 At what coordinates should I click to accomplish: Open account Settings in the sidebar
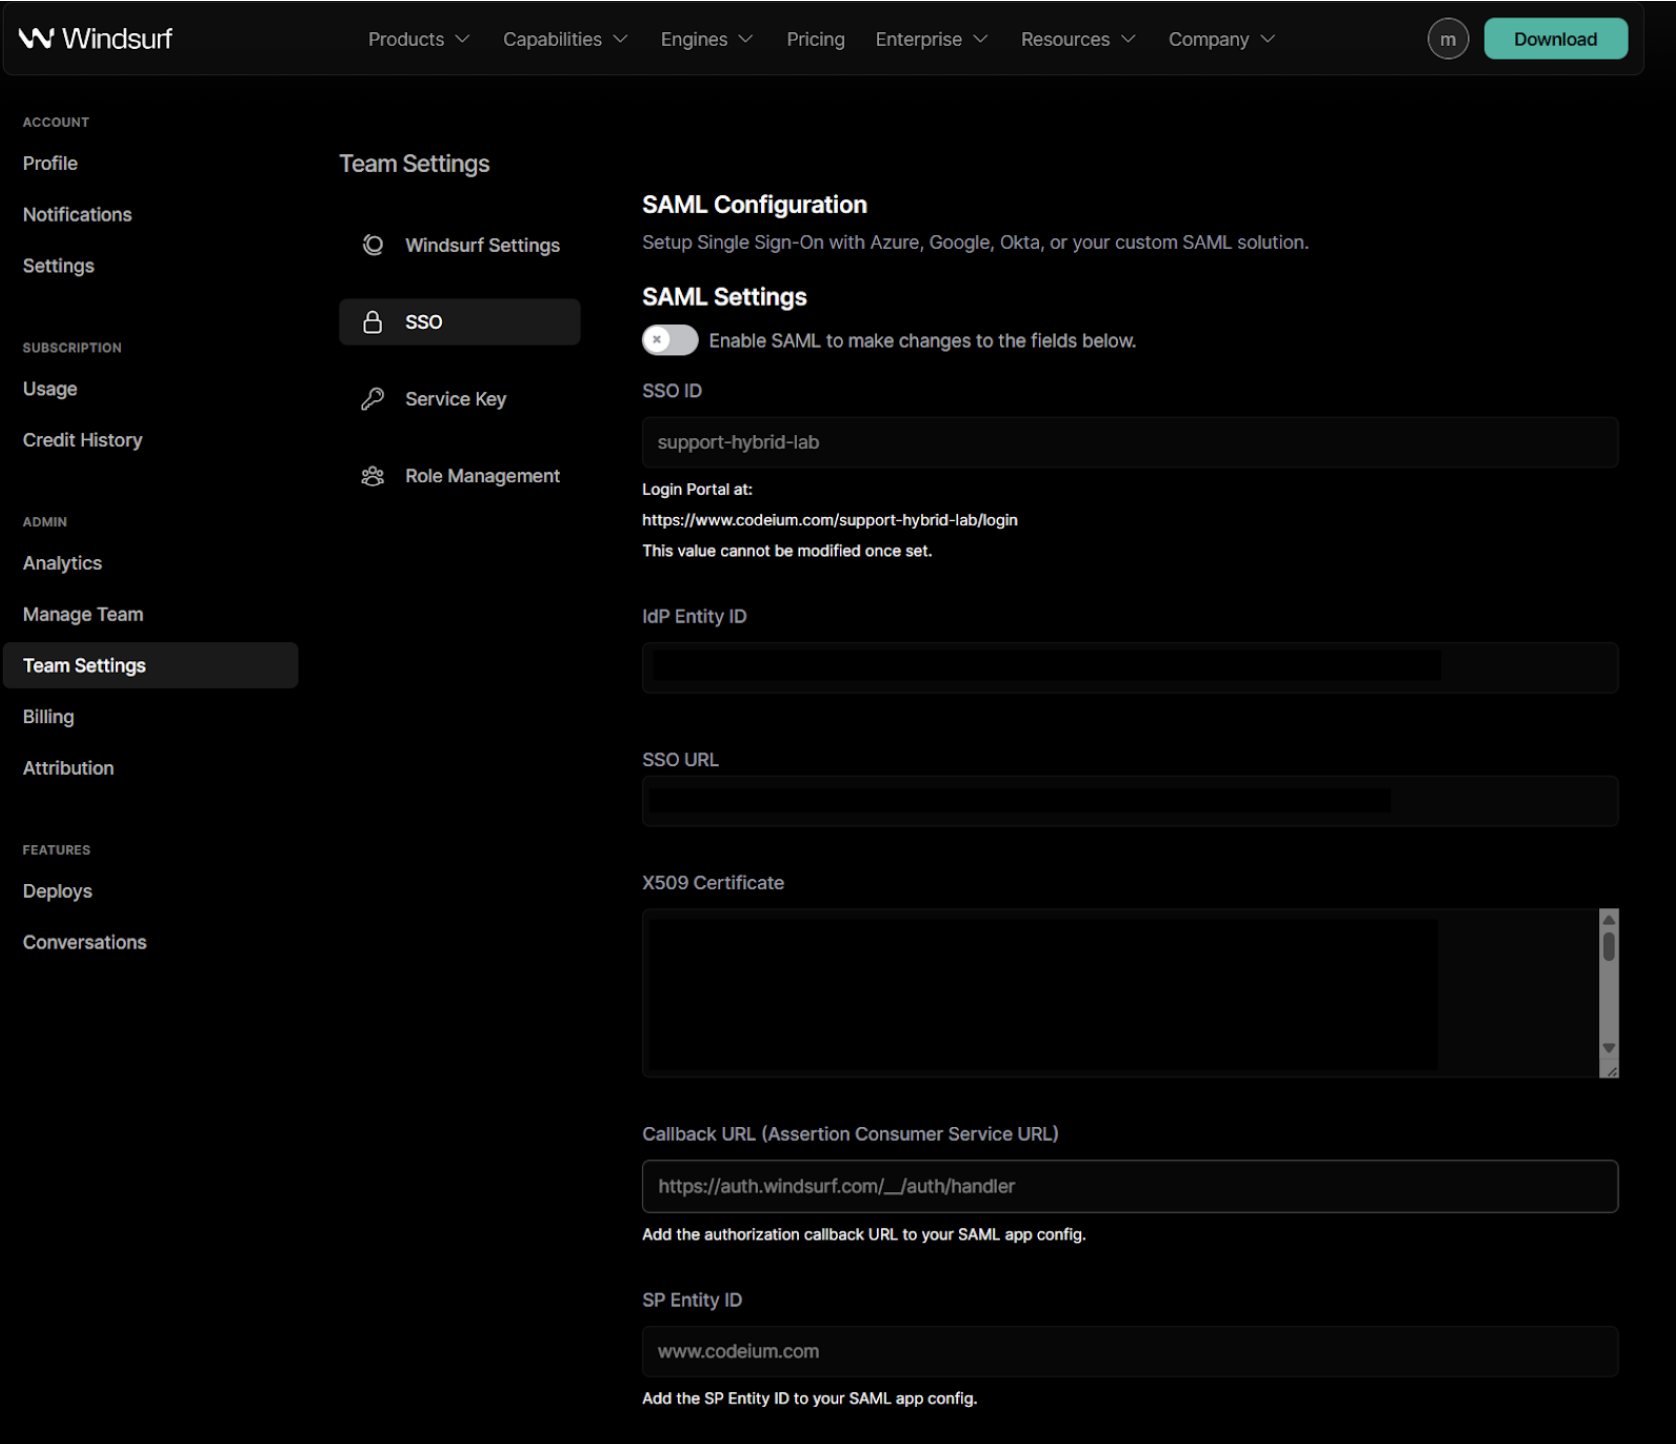pos(58,266)
